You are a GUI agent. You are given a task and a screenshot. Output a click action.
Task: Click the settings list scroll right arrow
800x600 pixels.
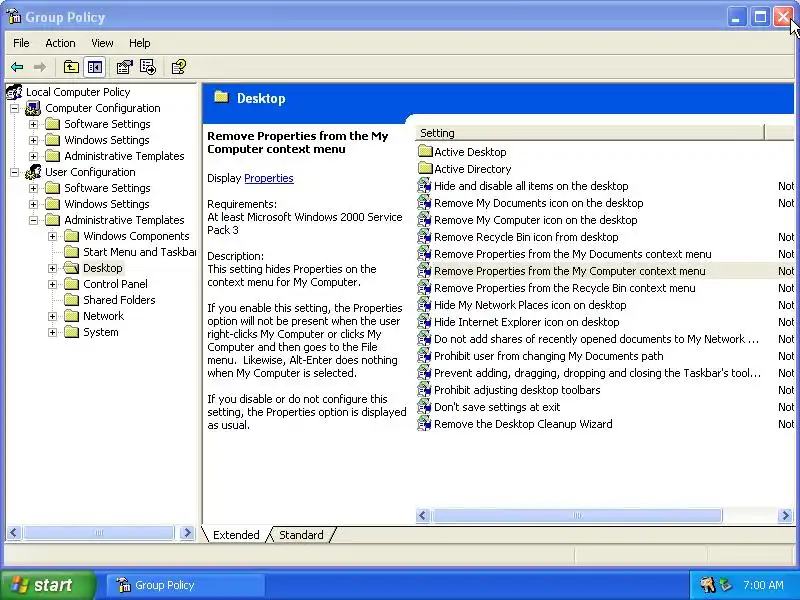click(x=785, y=515)
